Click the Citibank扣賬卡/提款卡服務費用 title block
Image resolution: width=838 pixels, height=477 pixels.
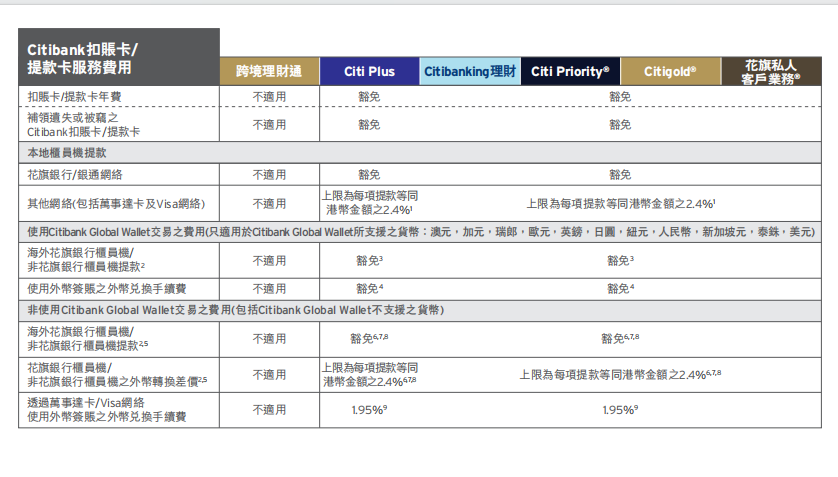[118, 58]
